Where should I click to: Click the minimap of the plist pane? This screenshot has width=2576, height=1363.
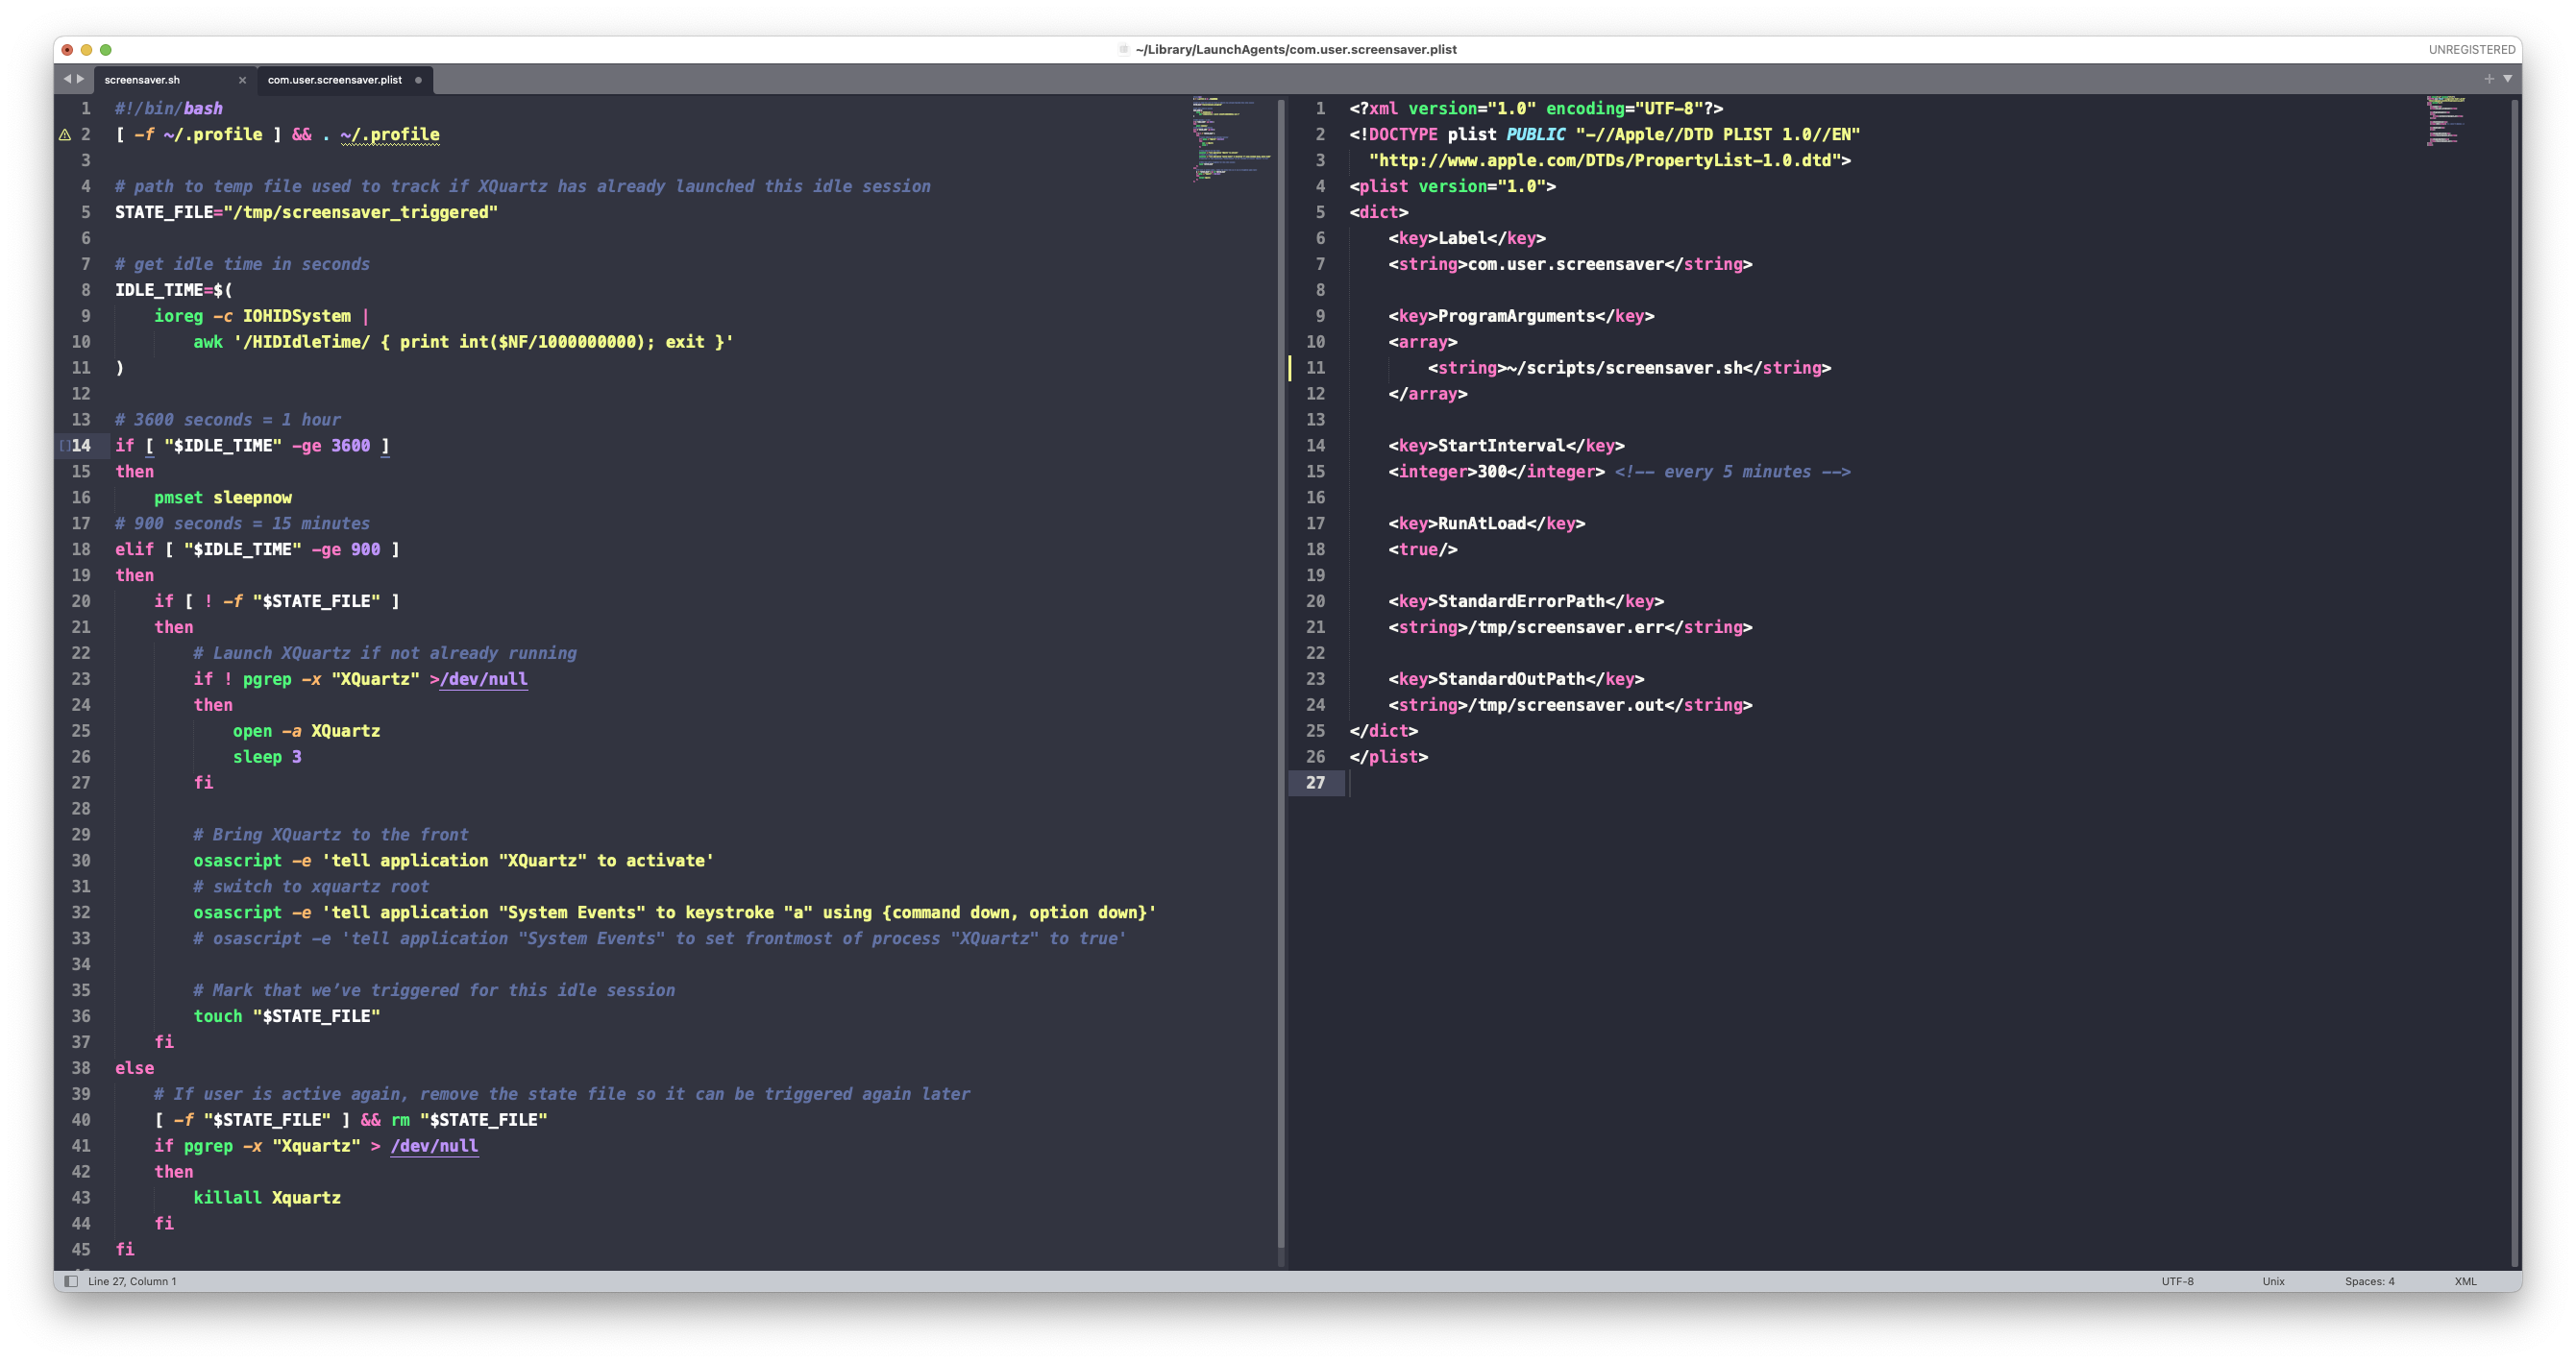pos(2447,121)
